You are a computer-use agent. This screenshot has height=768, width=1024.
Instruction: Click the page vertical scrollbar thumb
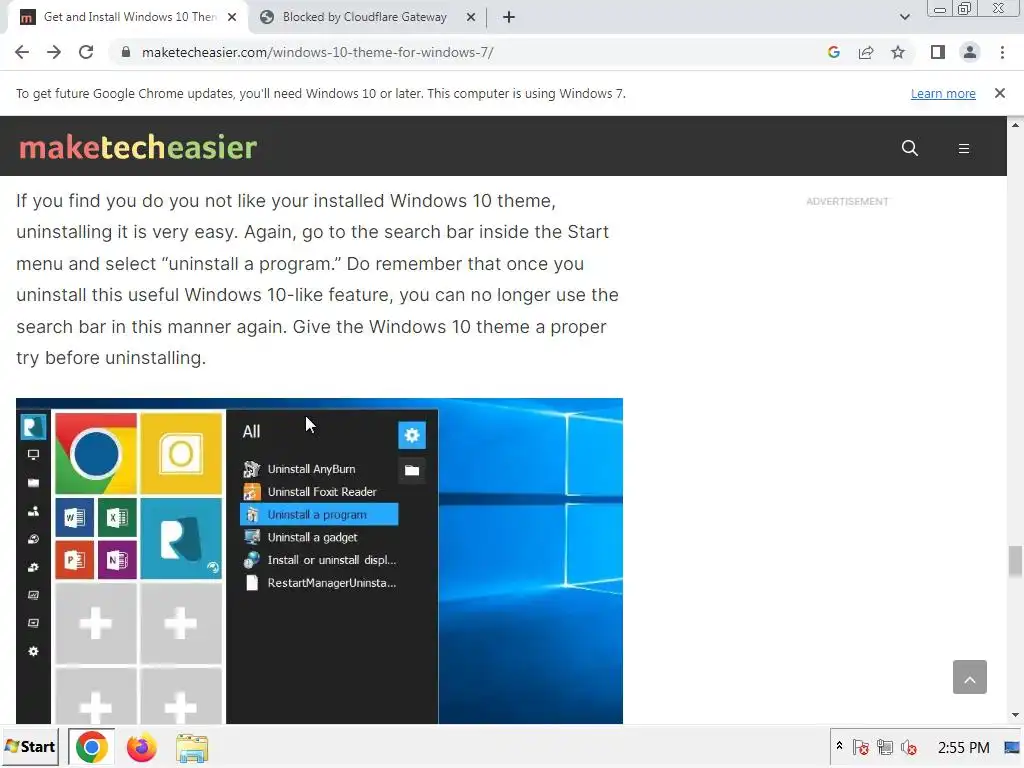pyautogui.click(x=1015, y=562)
